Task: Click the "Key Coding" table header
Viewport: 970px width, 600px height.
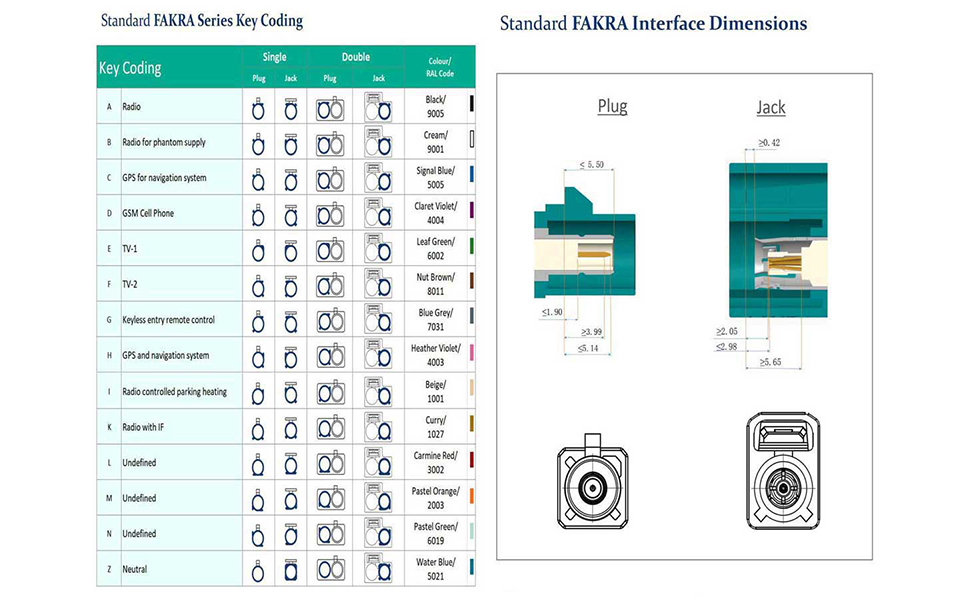Action: 130,68
